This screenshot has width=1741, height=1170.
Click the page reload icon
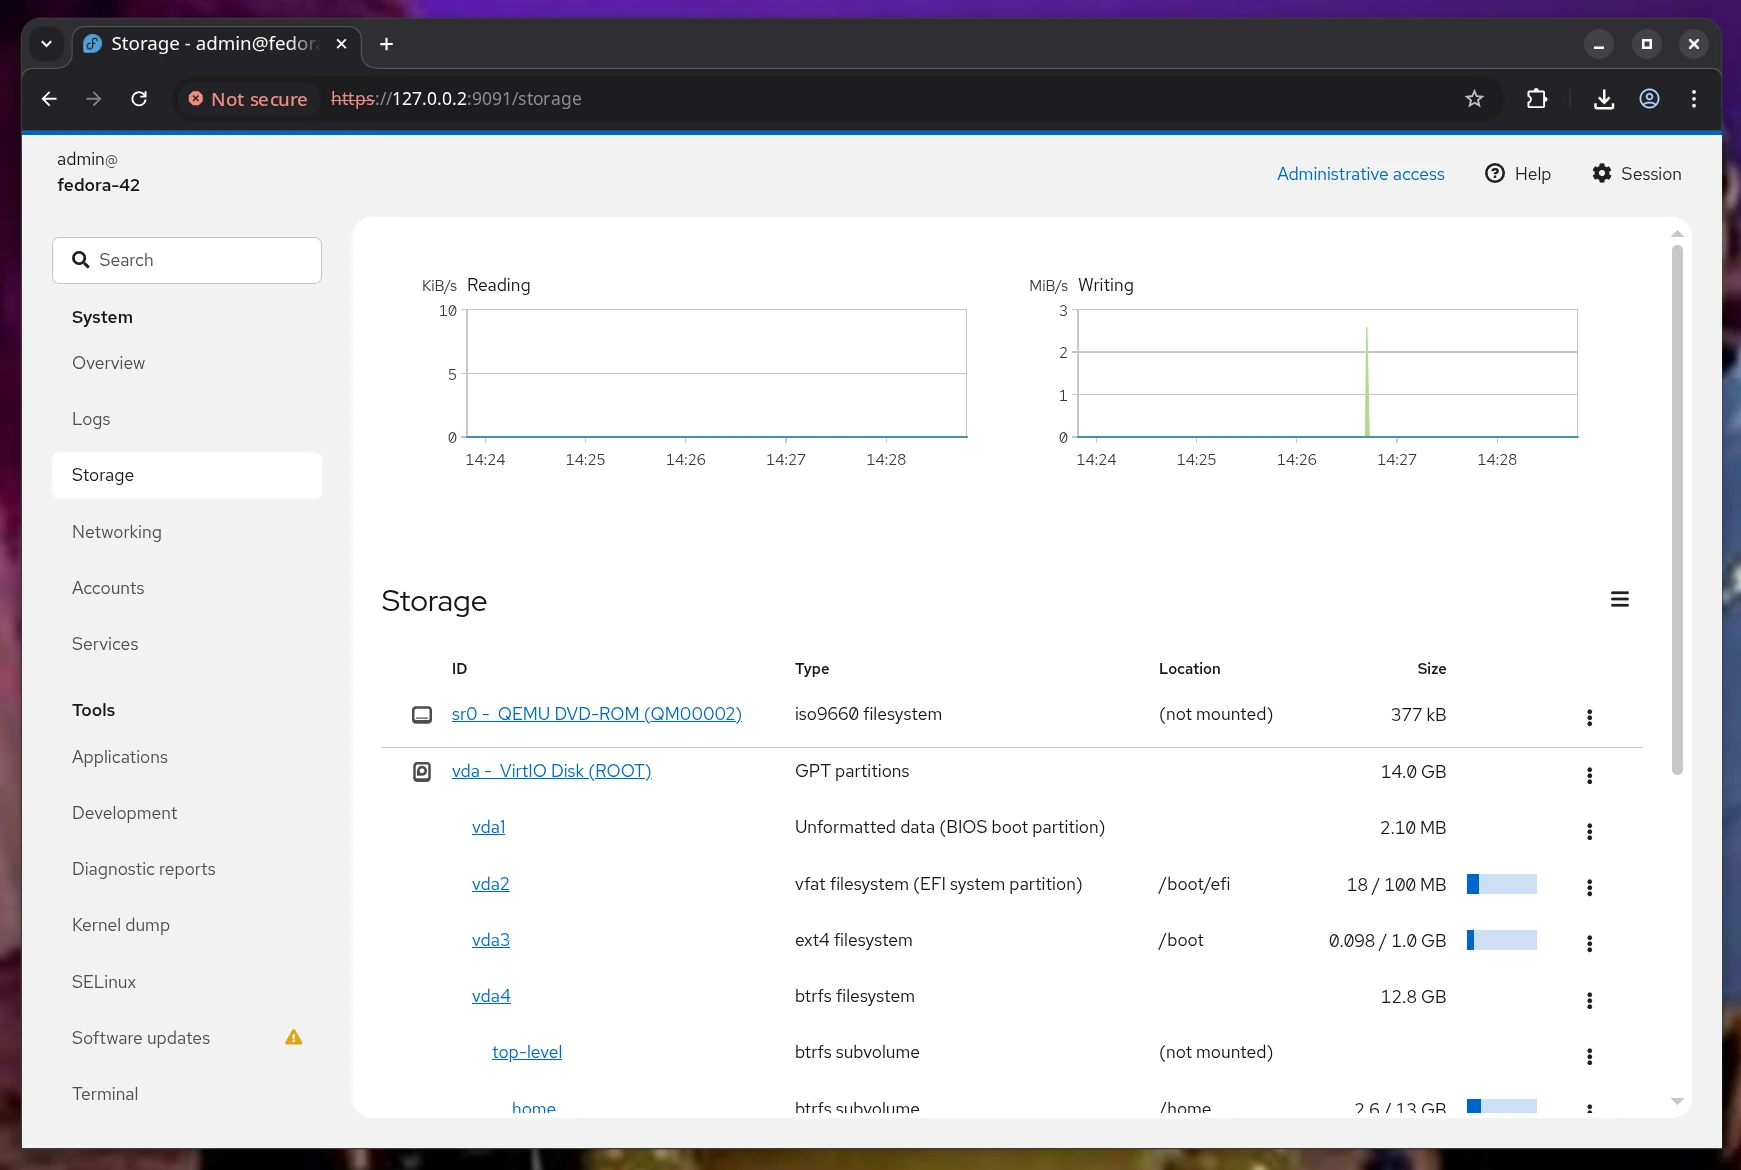tap(140, 98)
